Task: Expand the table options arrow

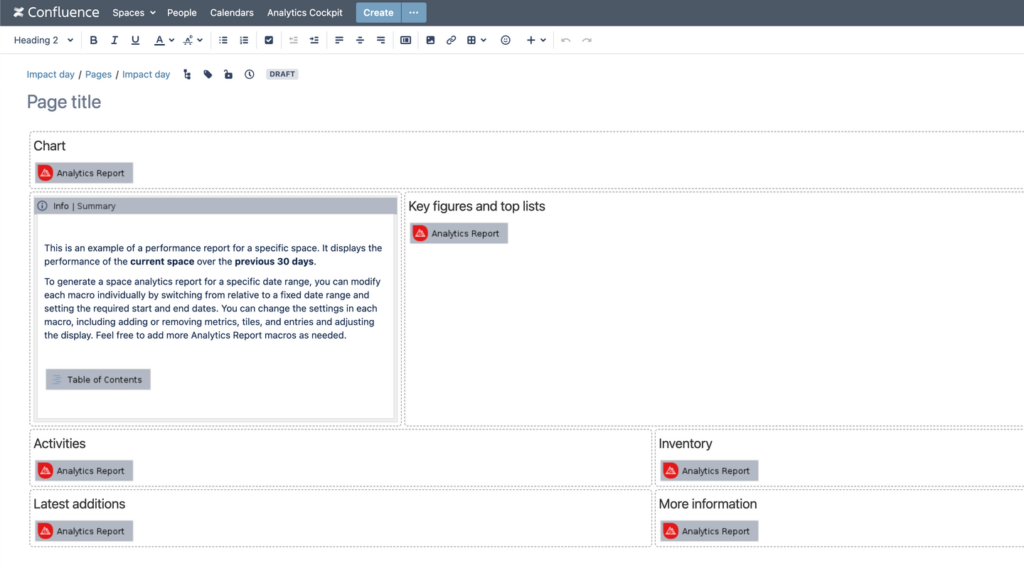Action: point(484,40)
